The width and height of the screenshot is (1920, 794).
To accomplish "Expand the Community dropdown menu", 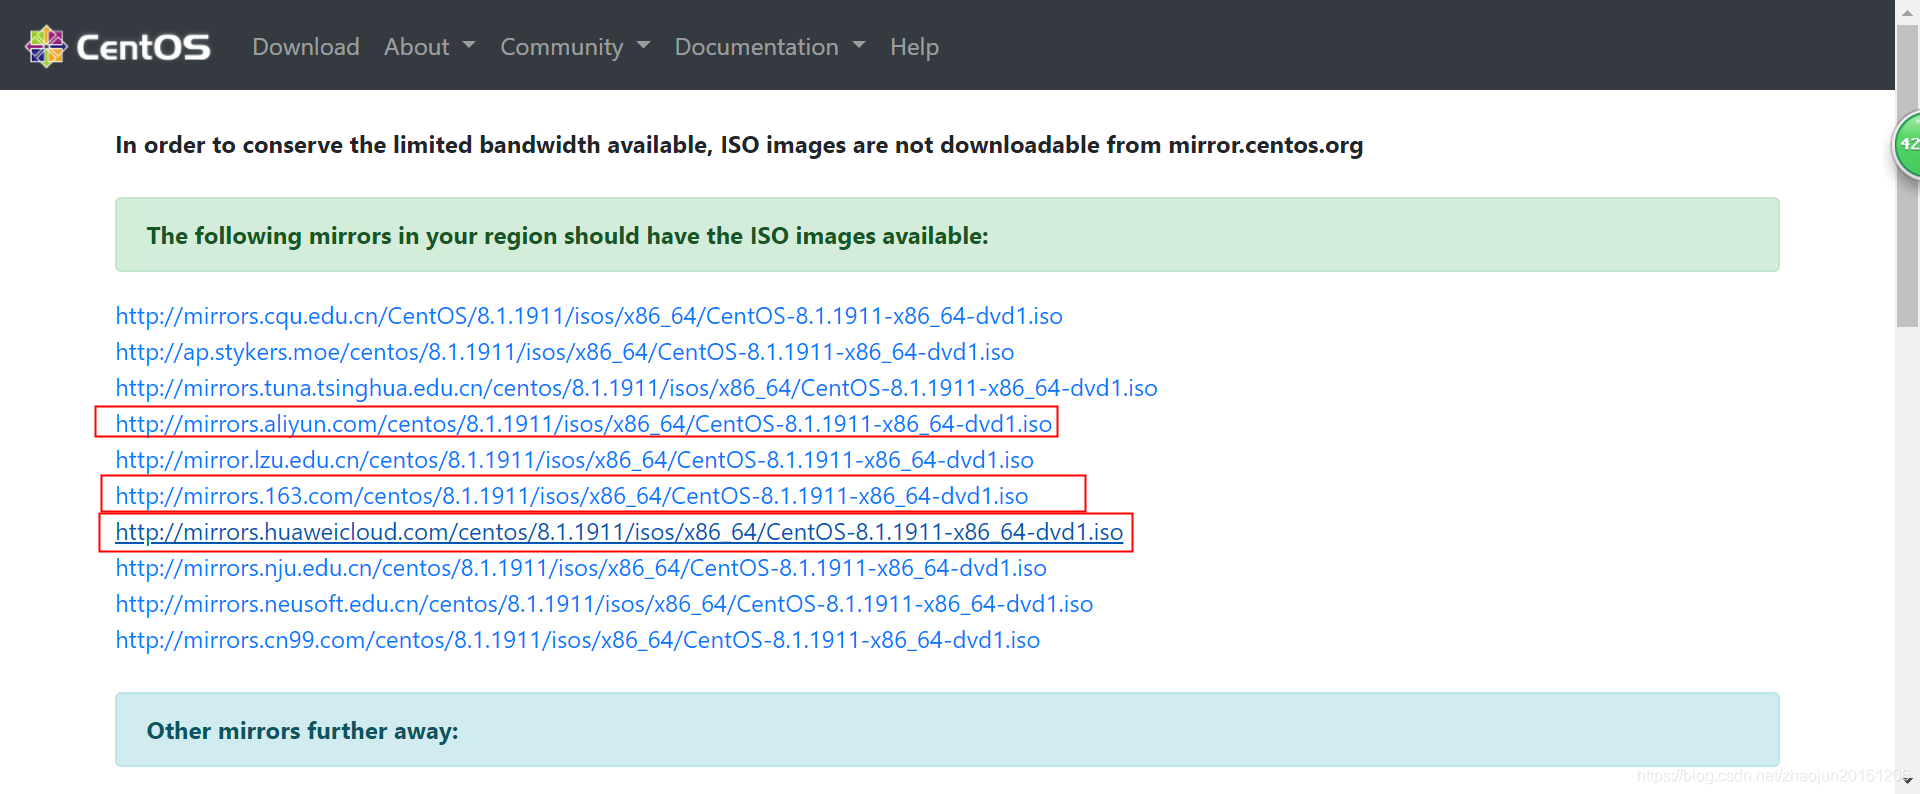I will click(575, 47).
